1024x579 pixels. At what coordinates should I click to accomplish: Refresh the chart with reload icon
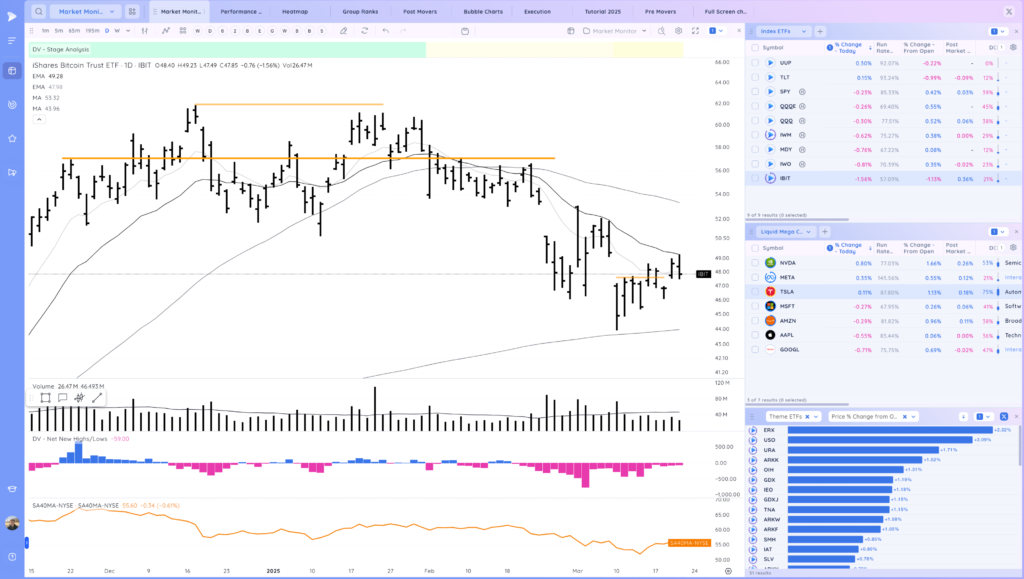364,31
